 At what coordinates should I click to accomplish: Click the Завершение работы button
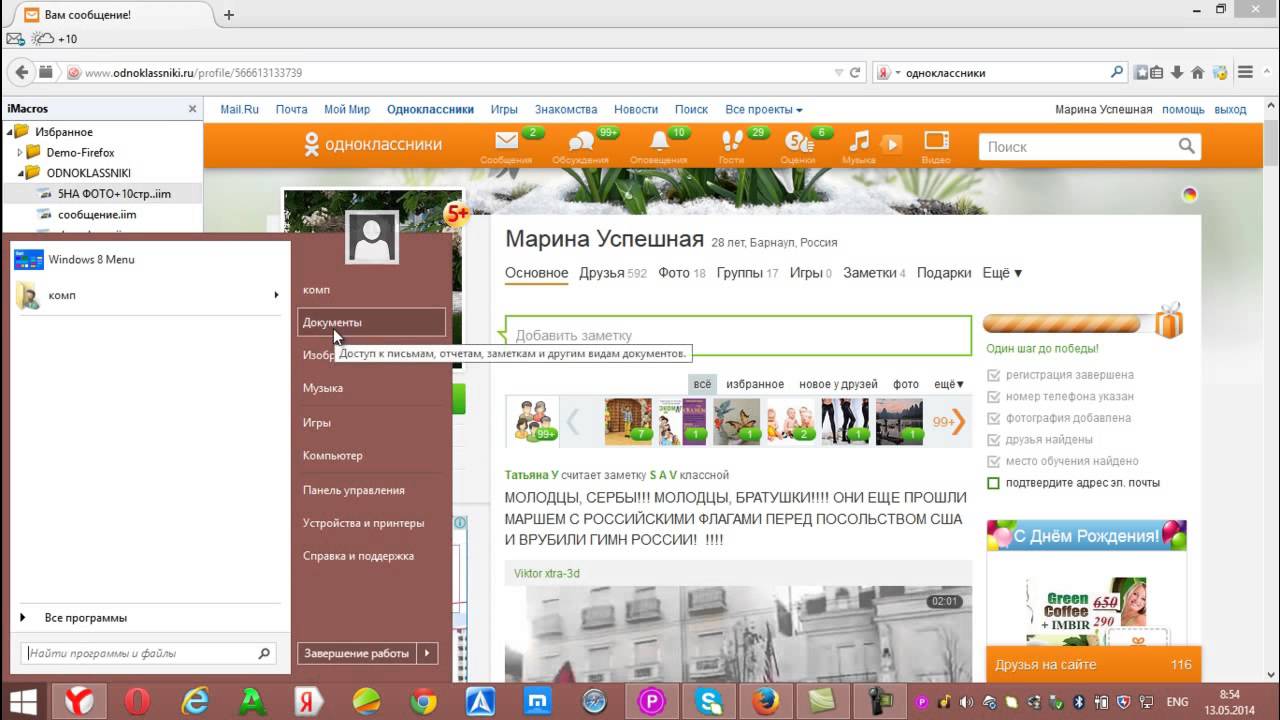tap(357, 653)
